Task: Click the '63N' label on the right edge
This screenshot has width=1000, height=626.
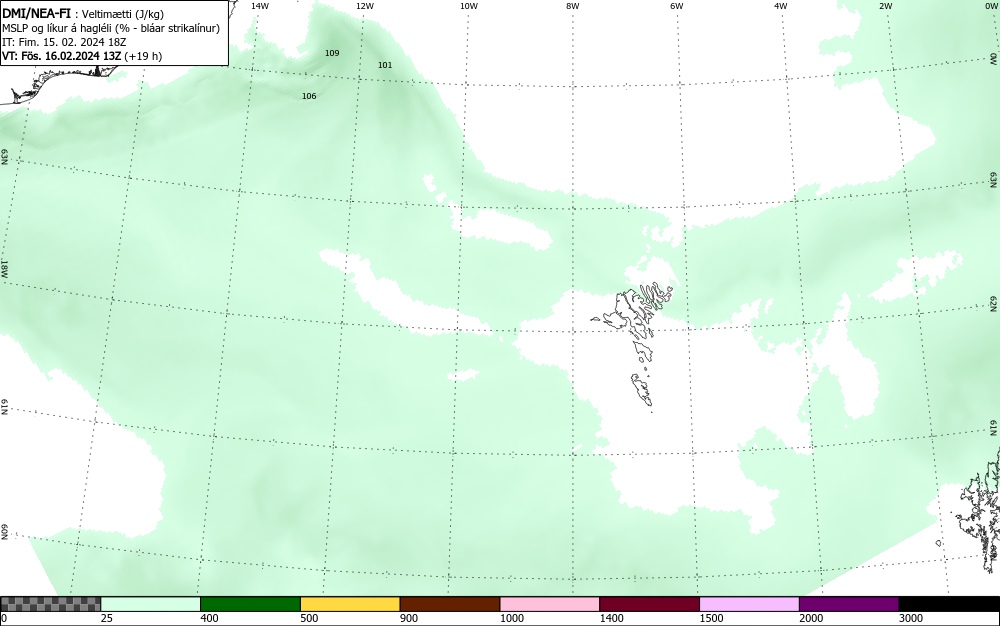Action: [994, 180]
